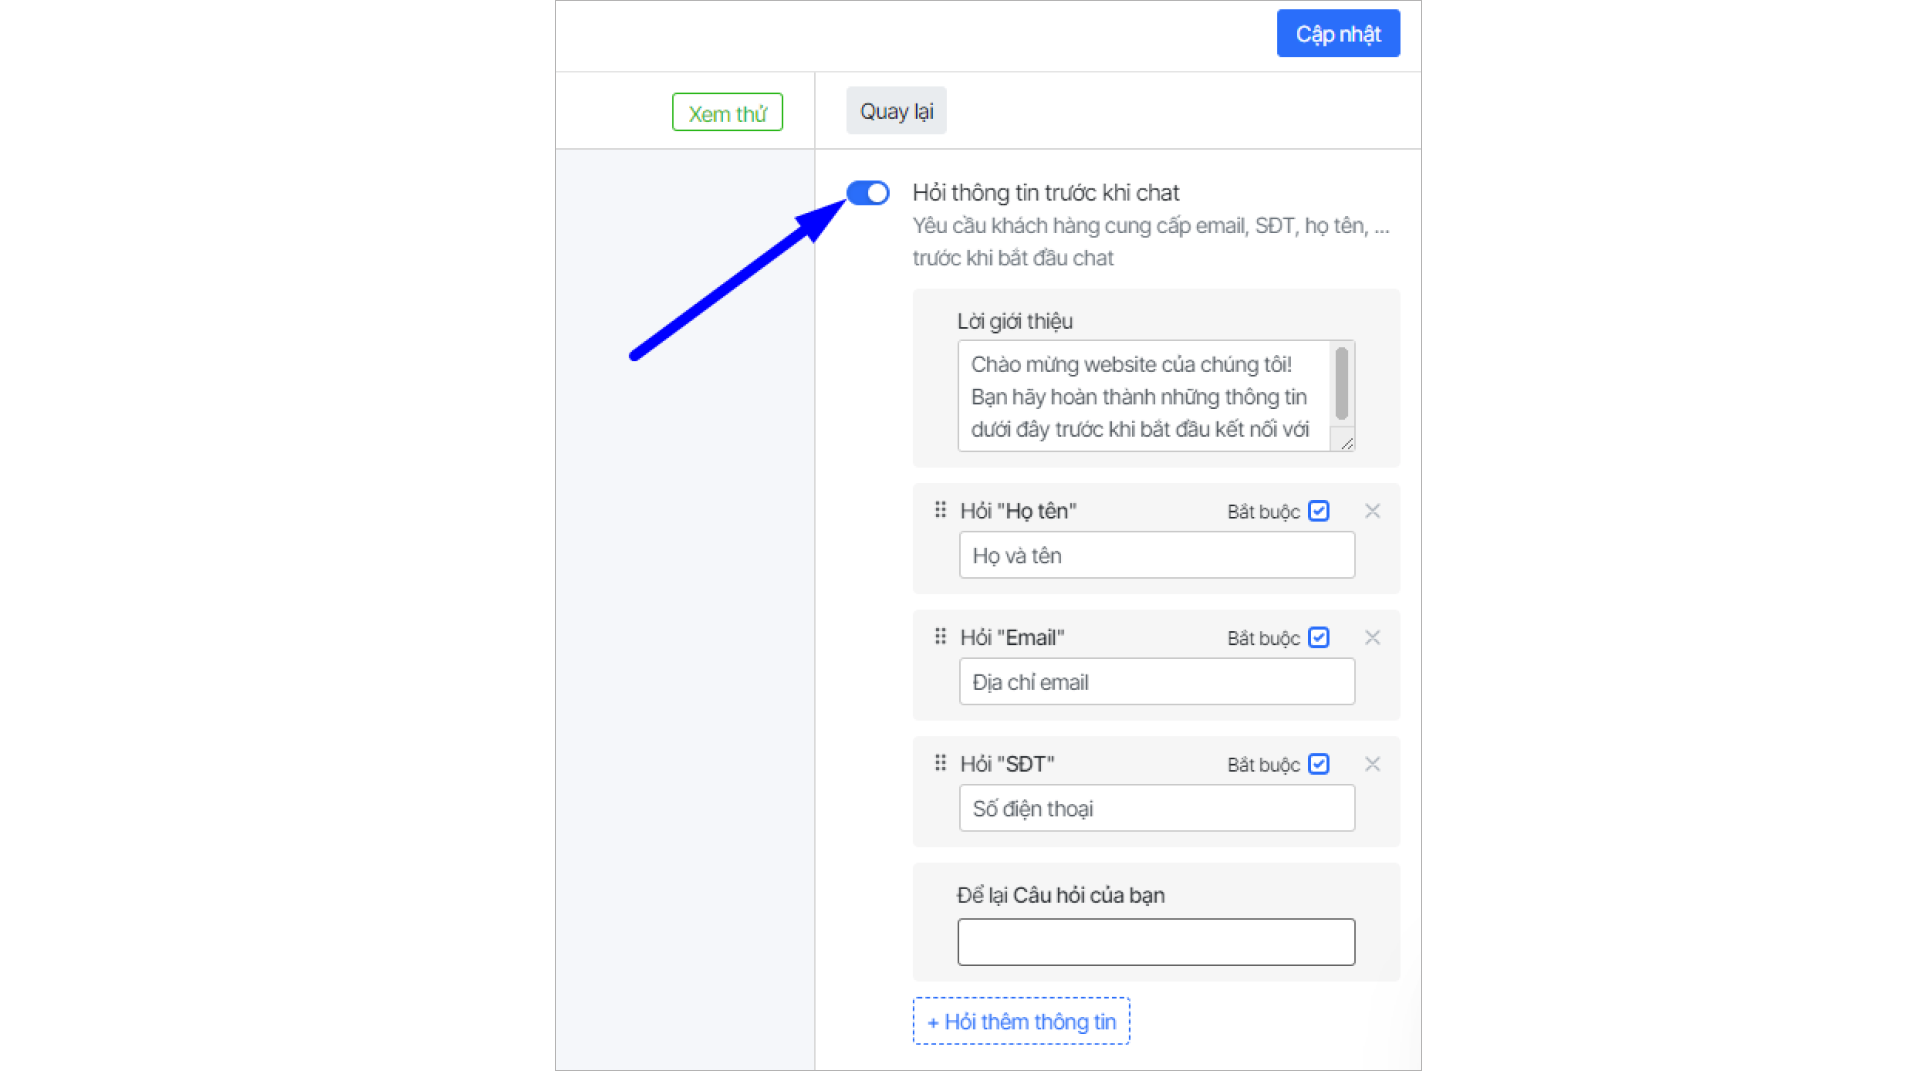
Task: Click the "Cập nhật" update button
Action: click(x=1338, y=34)
